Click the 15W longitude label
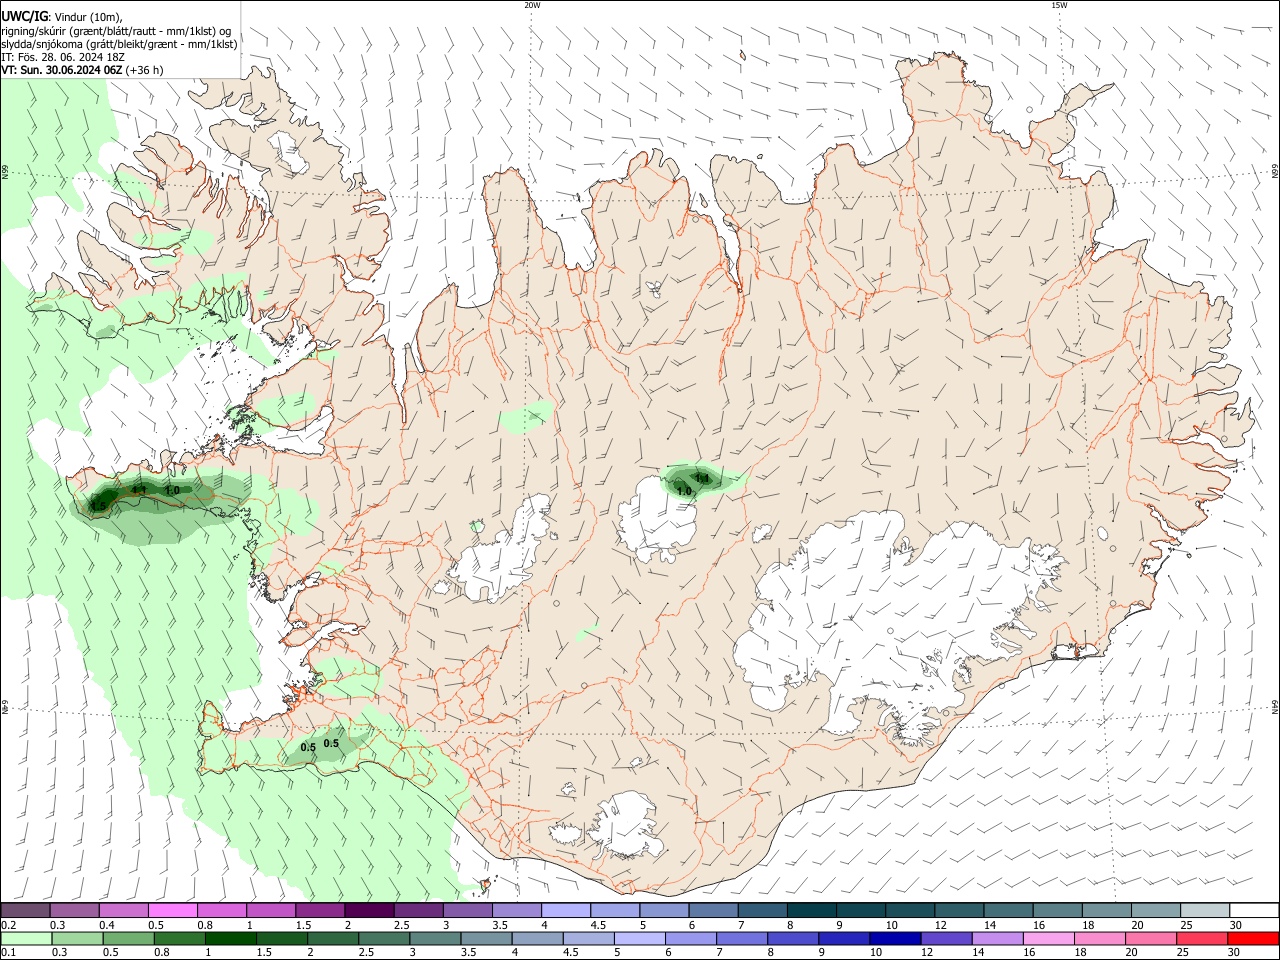 [x=1059, y=5]
